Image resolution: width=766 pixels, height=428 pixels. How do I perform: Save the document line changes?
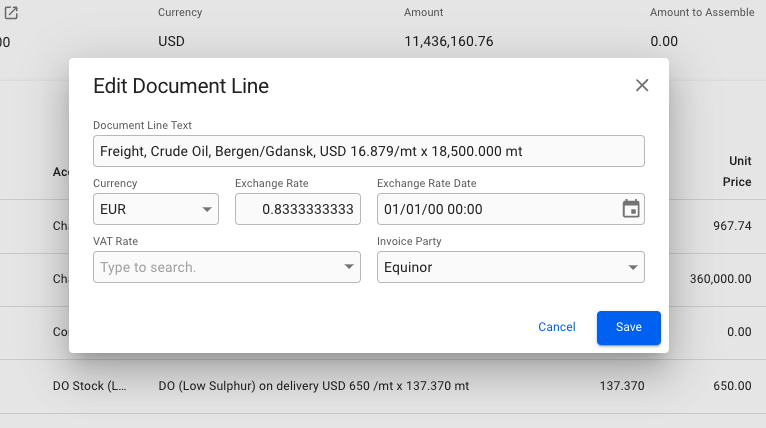[x=628, y=327]
